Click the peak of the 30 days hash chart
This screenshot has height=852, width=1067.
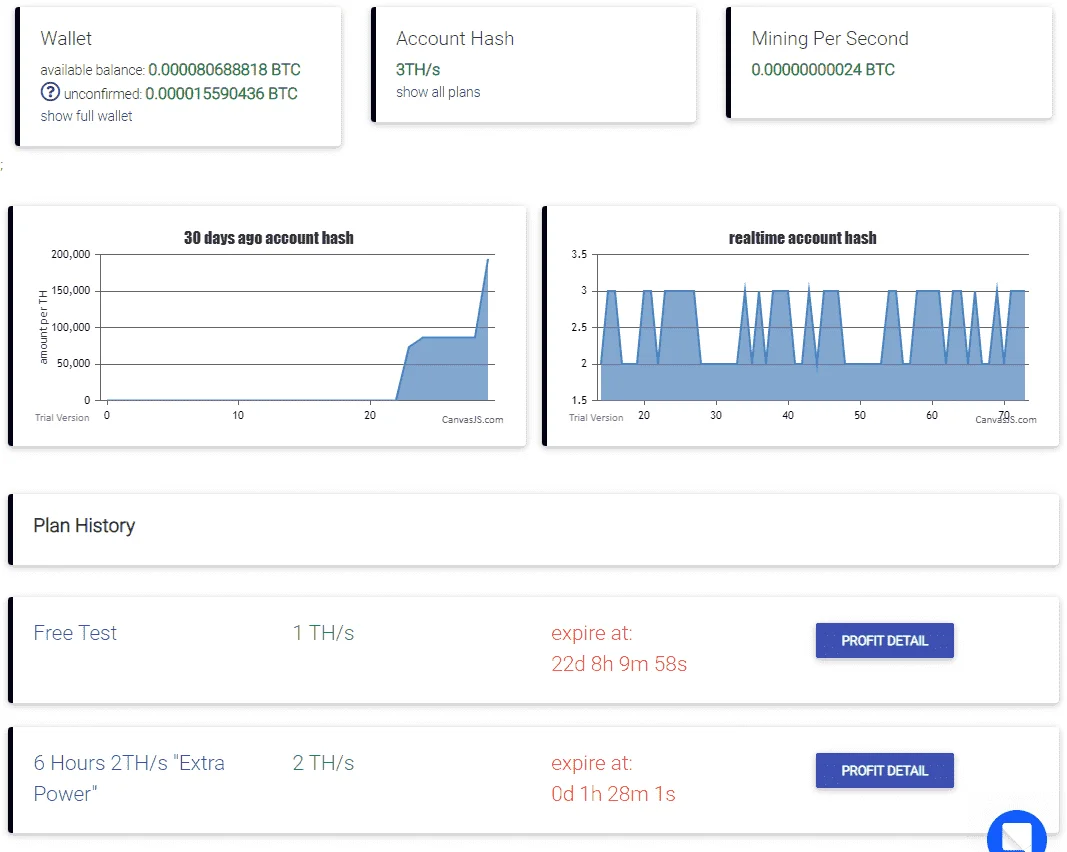[487, 261]
